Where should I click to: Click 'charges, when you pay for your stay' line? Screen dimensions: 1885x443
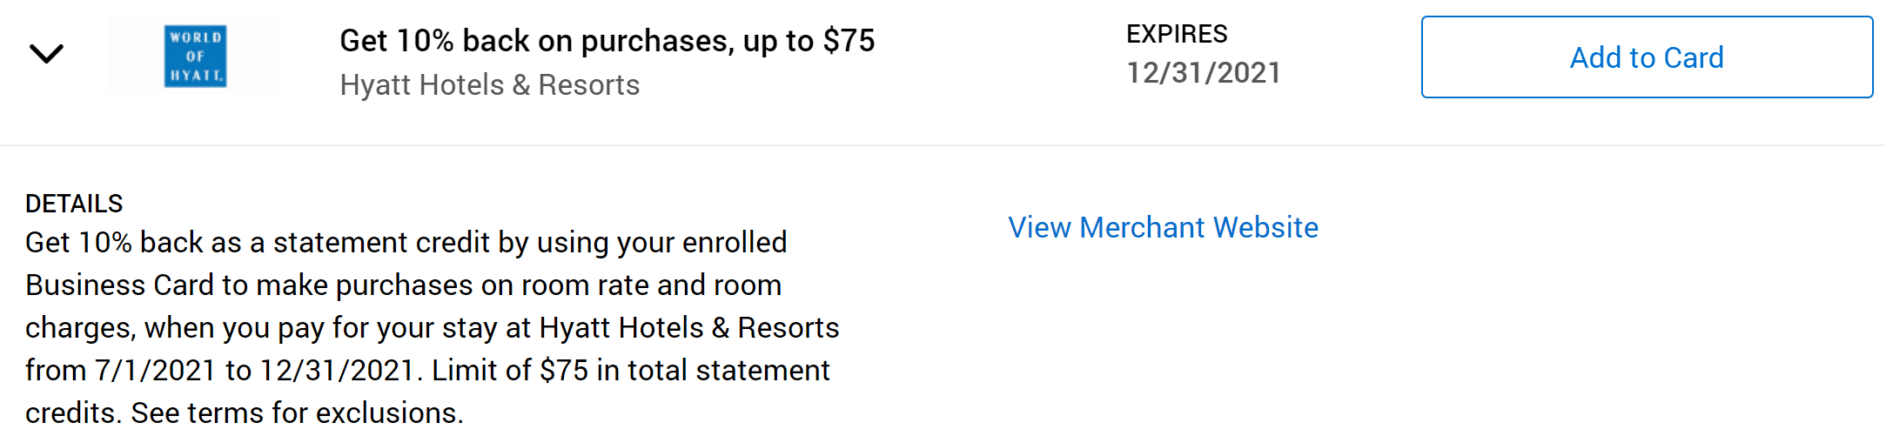tap(278, 328)
